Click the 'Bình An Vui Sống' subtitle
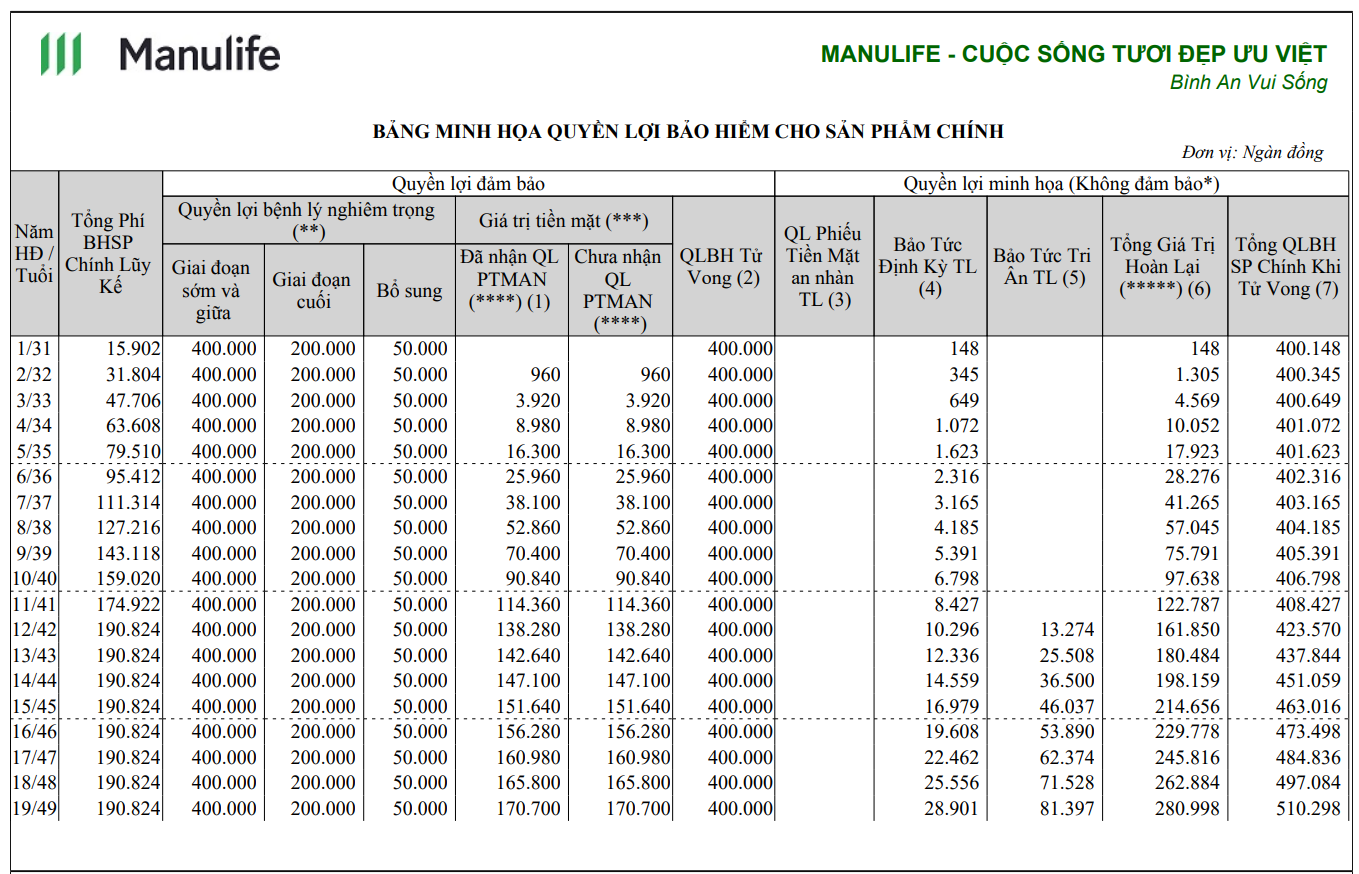This screenshot has height=874, width=1359. click(x=1249, y=82)
